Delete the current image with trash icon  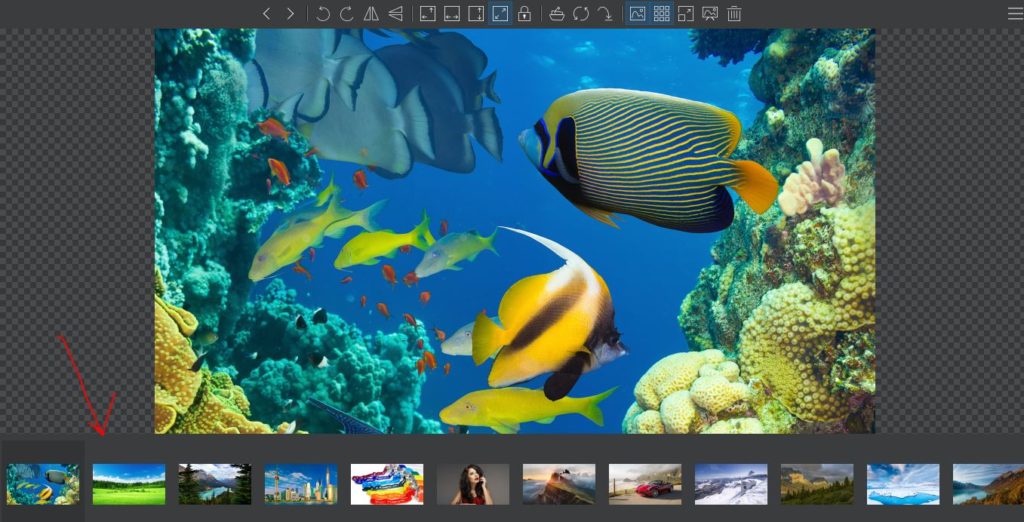pyautogui.click(x=734, y=14)
